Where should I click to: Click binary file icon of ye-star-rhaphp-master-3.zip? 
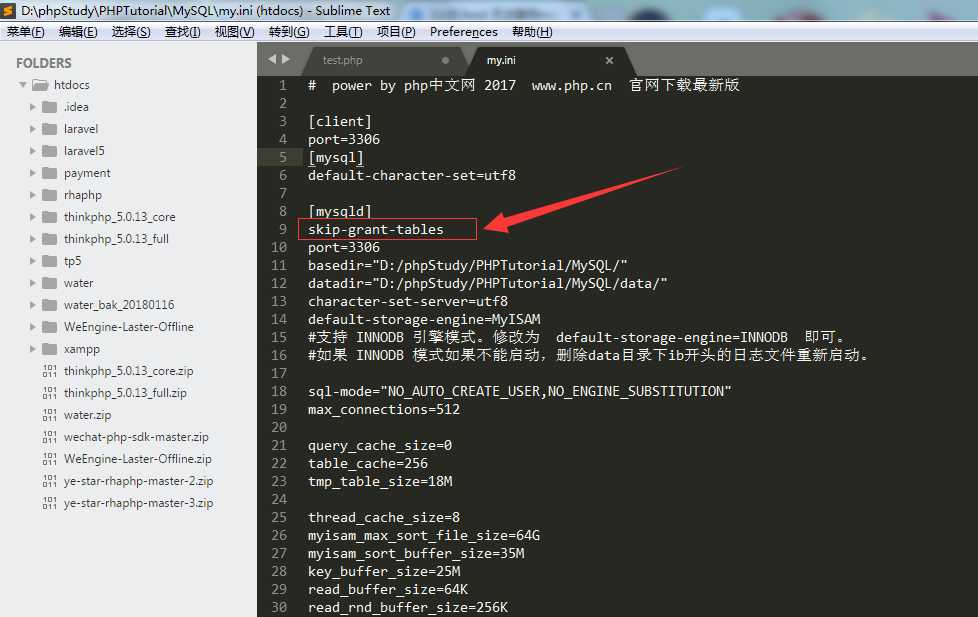(x=50, y=503)
